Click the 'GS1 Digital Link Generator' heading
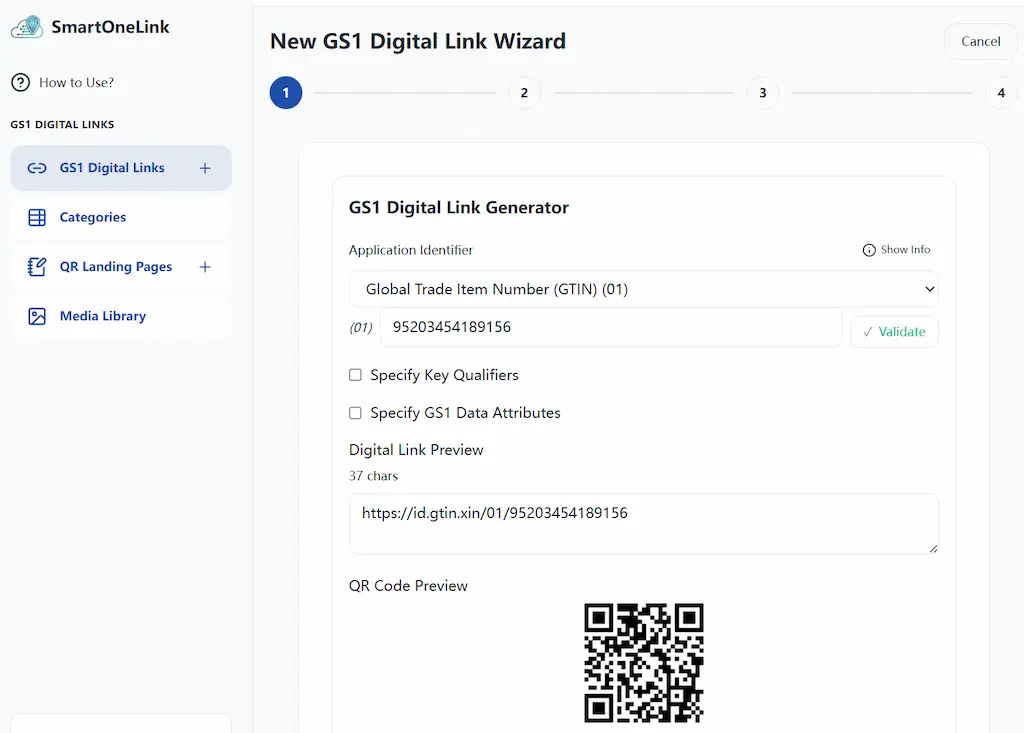This screenshot has width=1024, height=733. tap(458, 207)
